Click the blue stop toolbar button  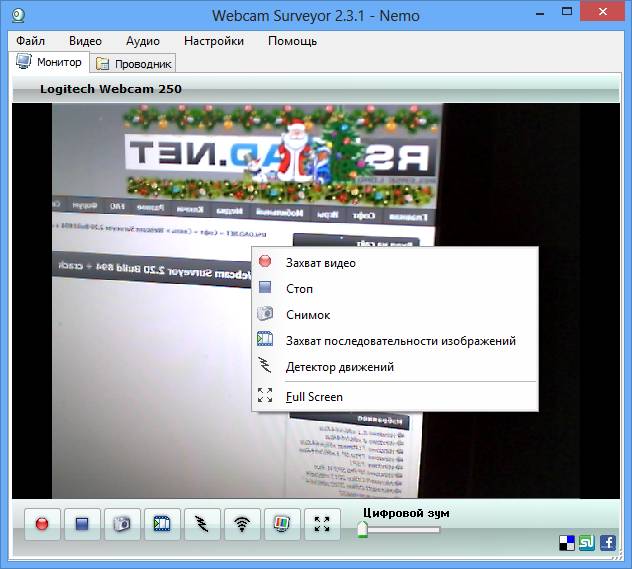point(82,524)
